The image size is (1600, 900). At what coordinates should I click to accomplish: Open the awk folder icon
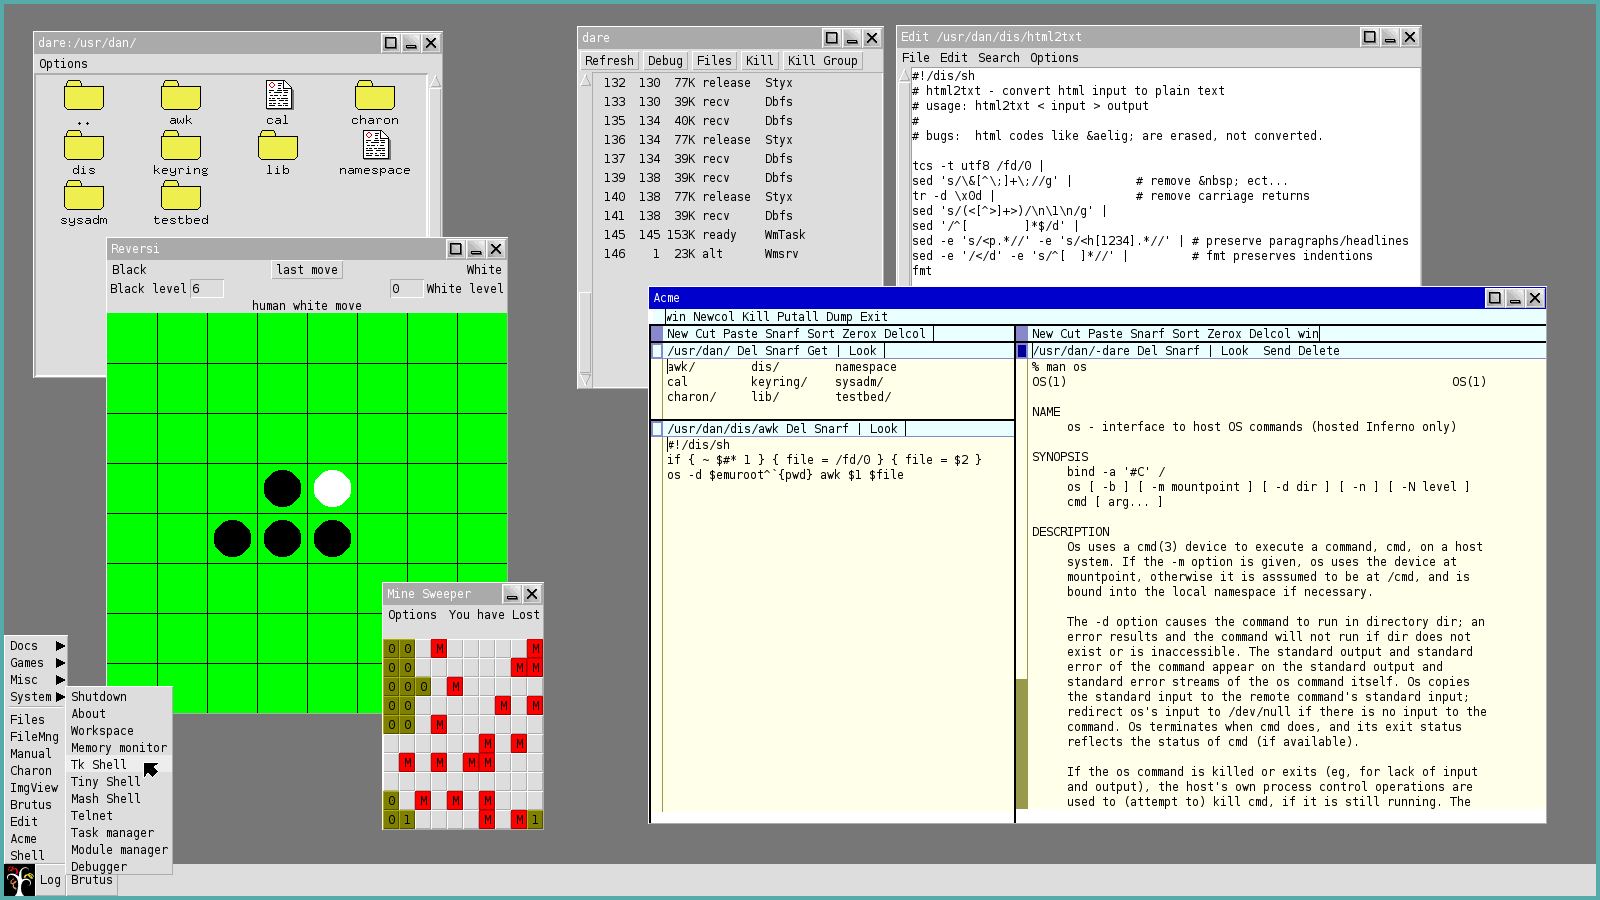point(181,97)
